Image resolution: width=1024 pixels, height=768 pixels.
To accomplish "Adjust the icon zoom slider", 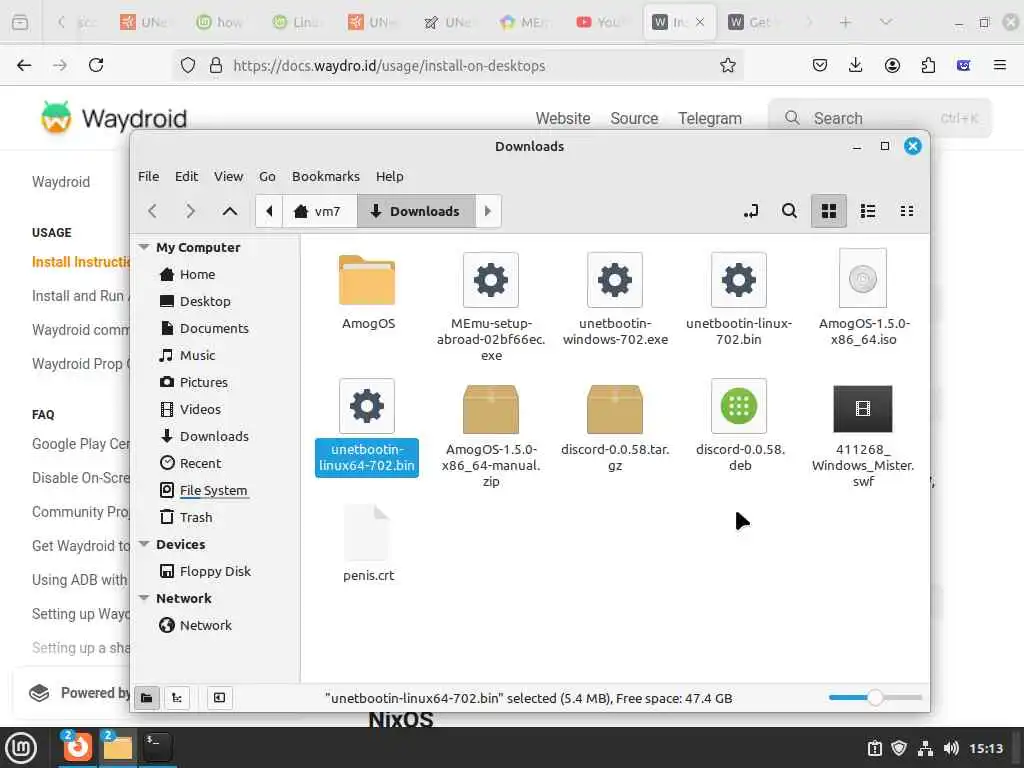I will pos(875,697).
